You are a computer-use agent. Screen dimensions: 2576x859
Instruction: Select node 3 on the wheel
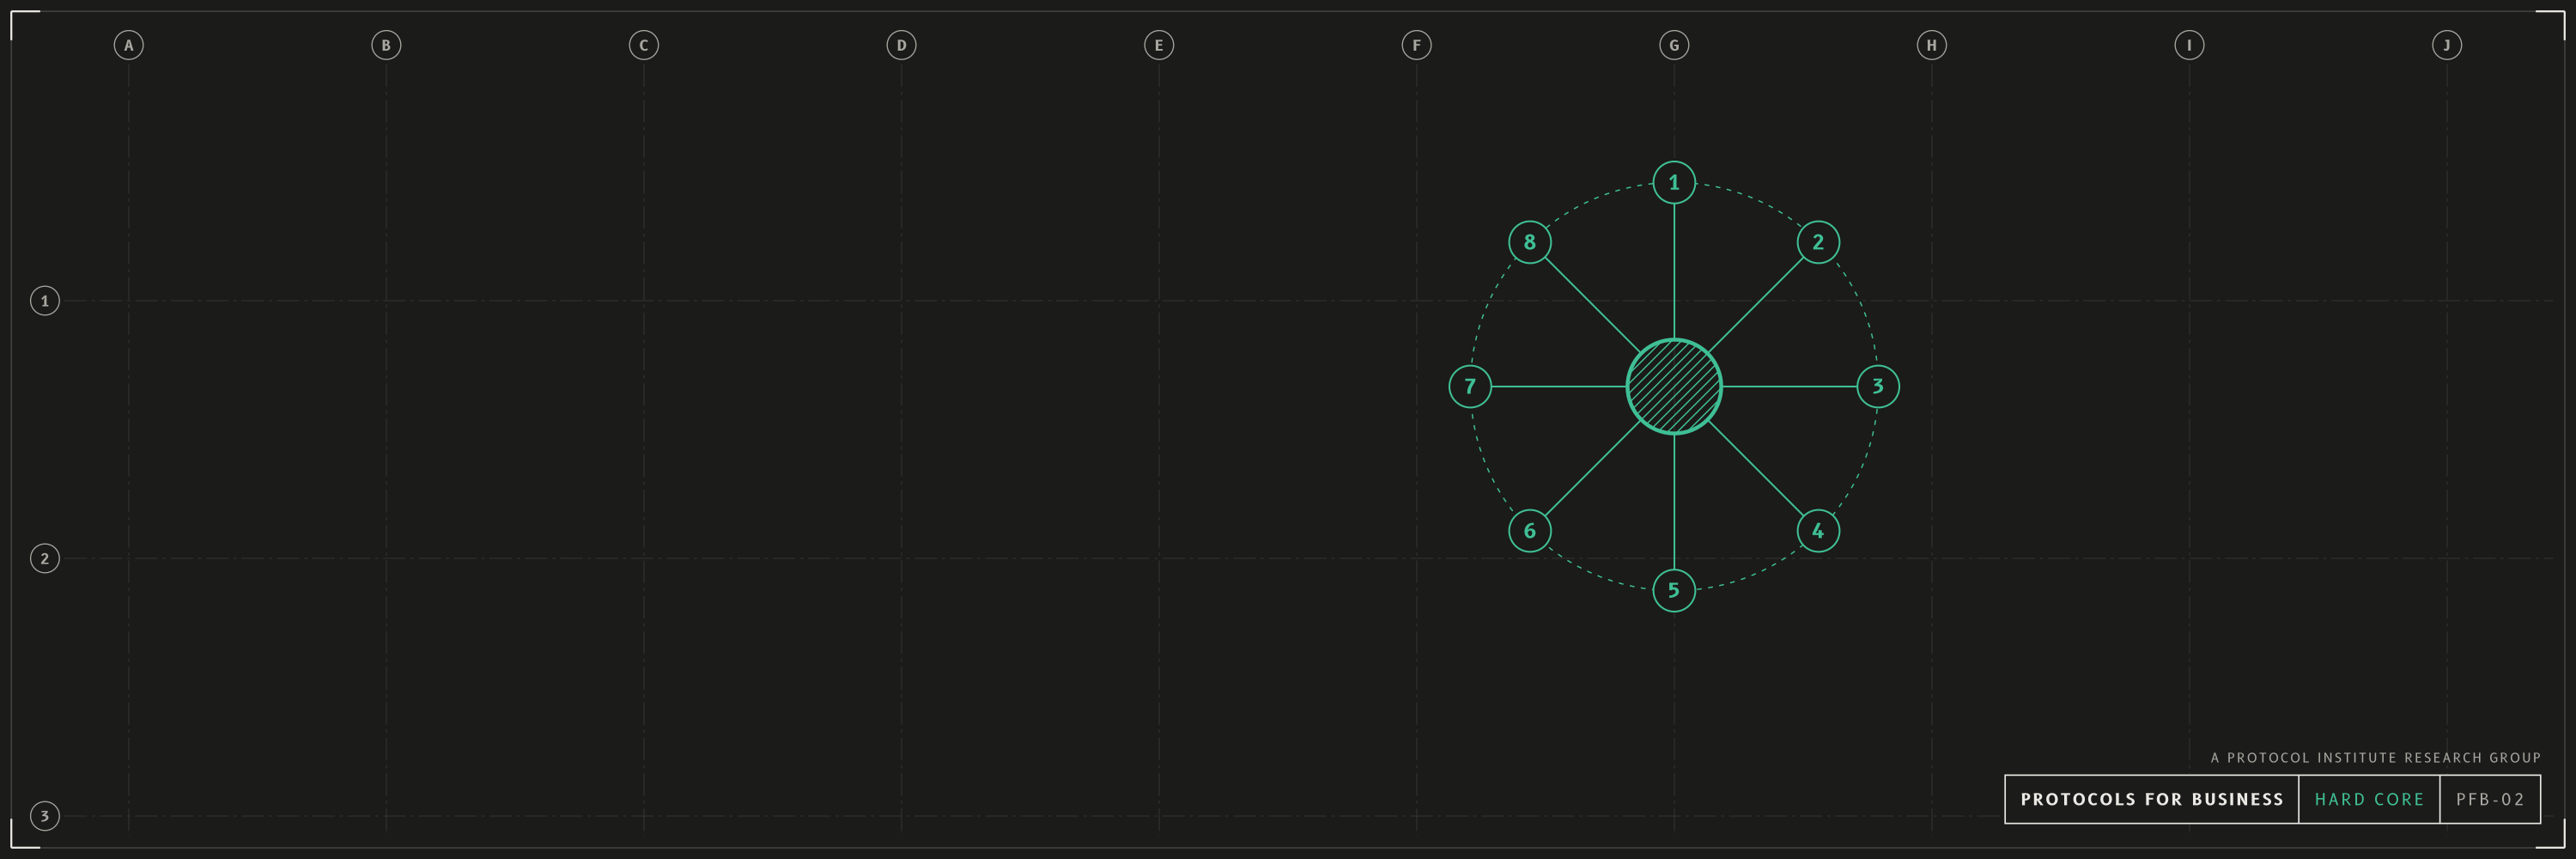click(x=1878, y=386)
